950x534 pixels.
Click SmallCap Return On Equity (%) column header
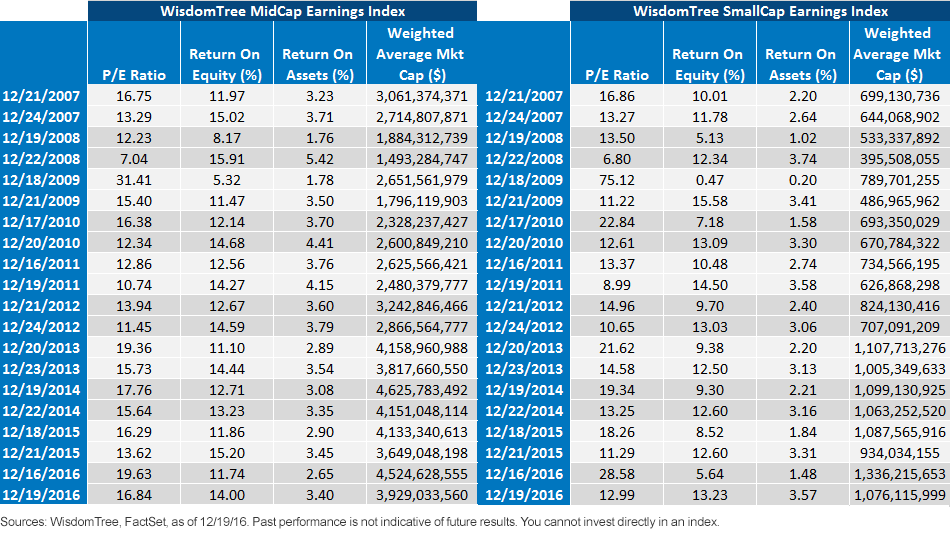pos(709,64)
